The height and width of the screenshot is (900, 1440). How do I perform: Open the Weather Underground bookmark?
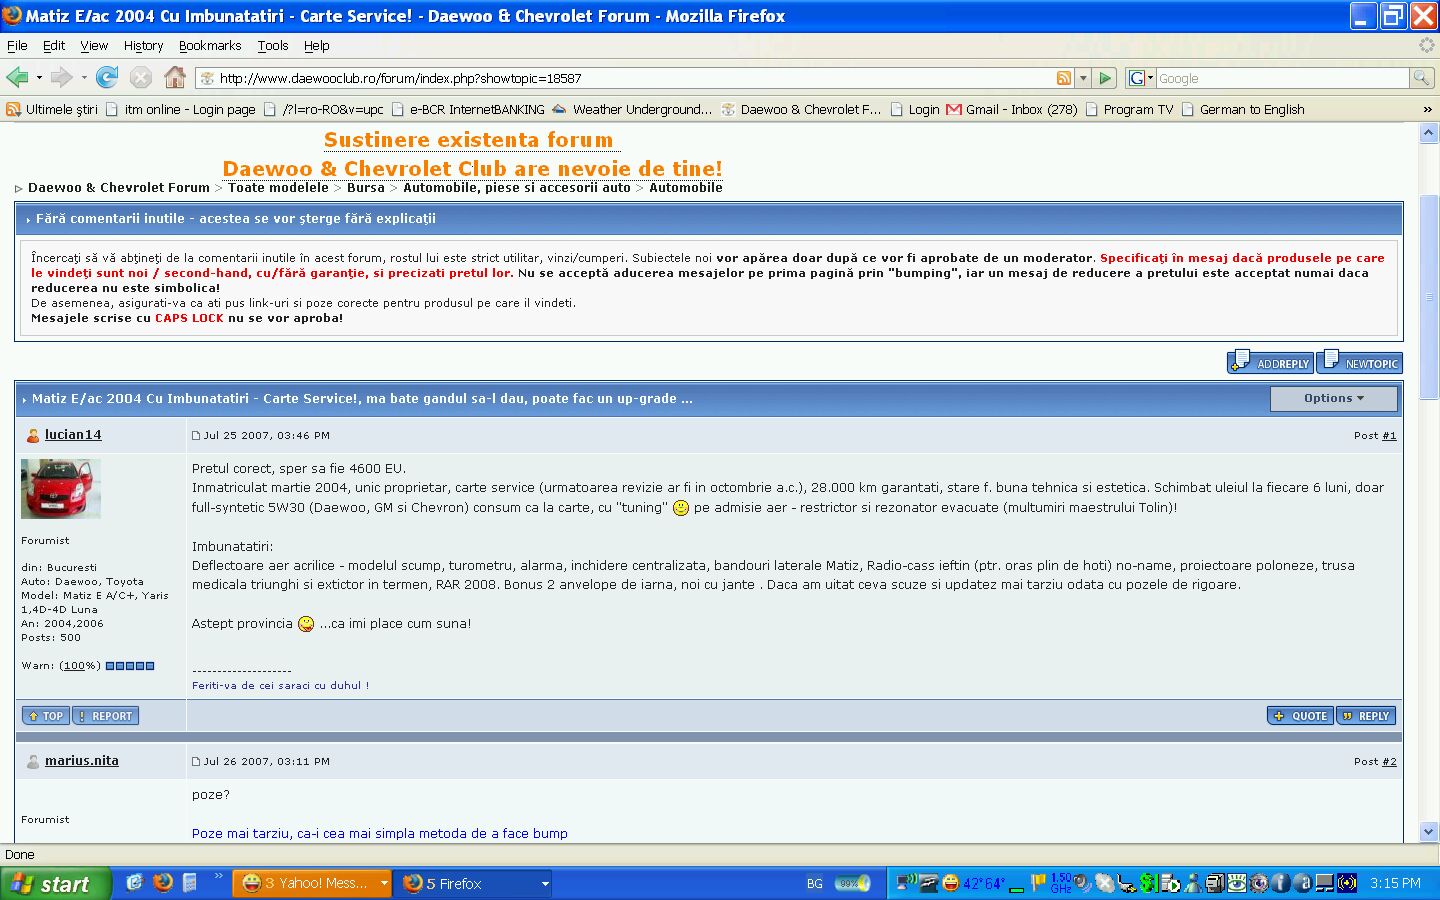(632, 109)
